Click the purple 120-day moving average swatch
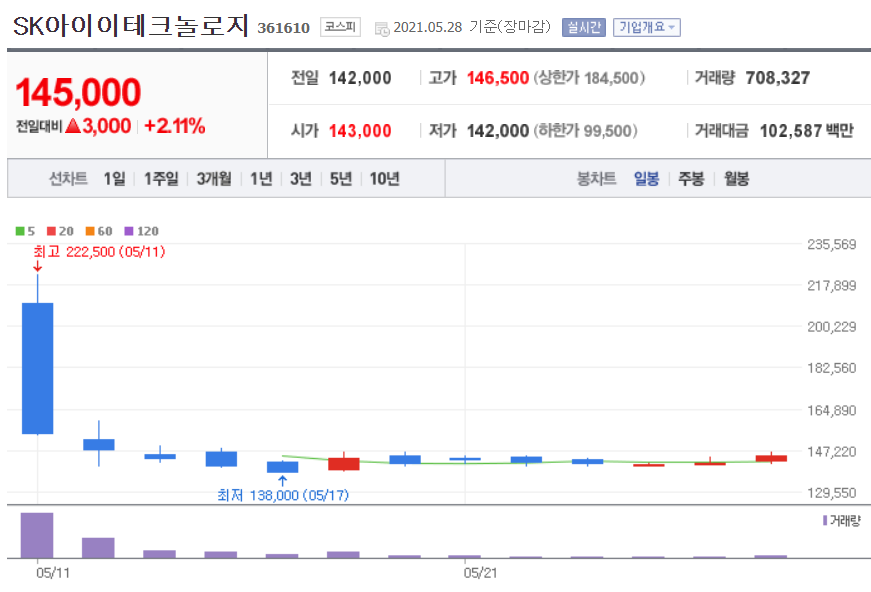This screenshot has width=871, height=592. pyautogui.click(x=129, y=231)
